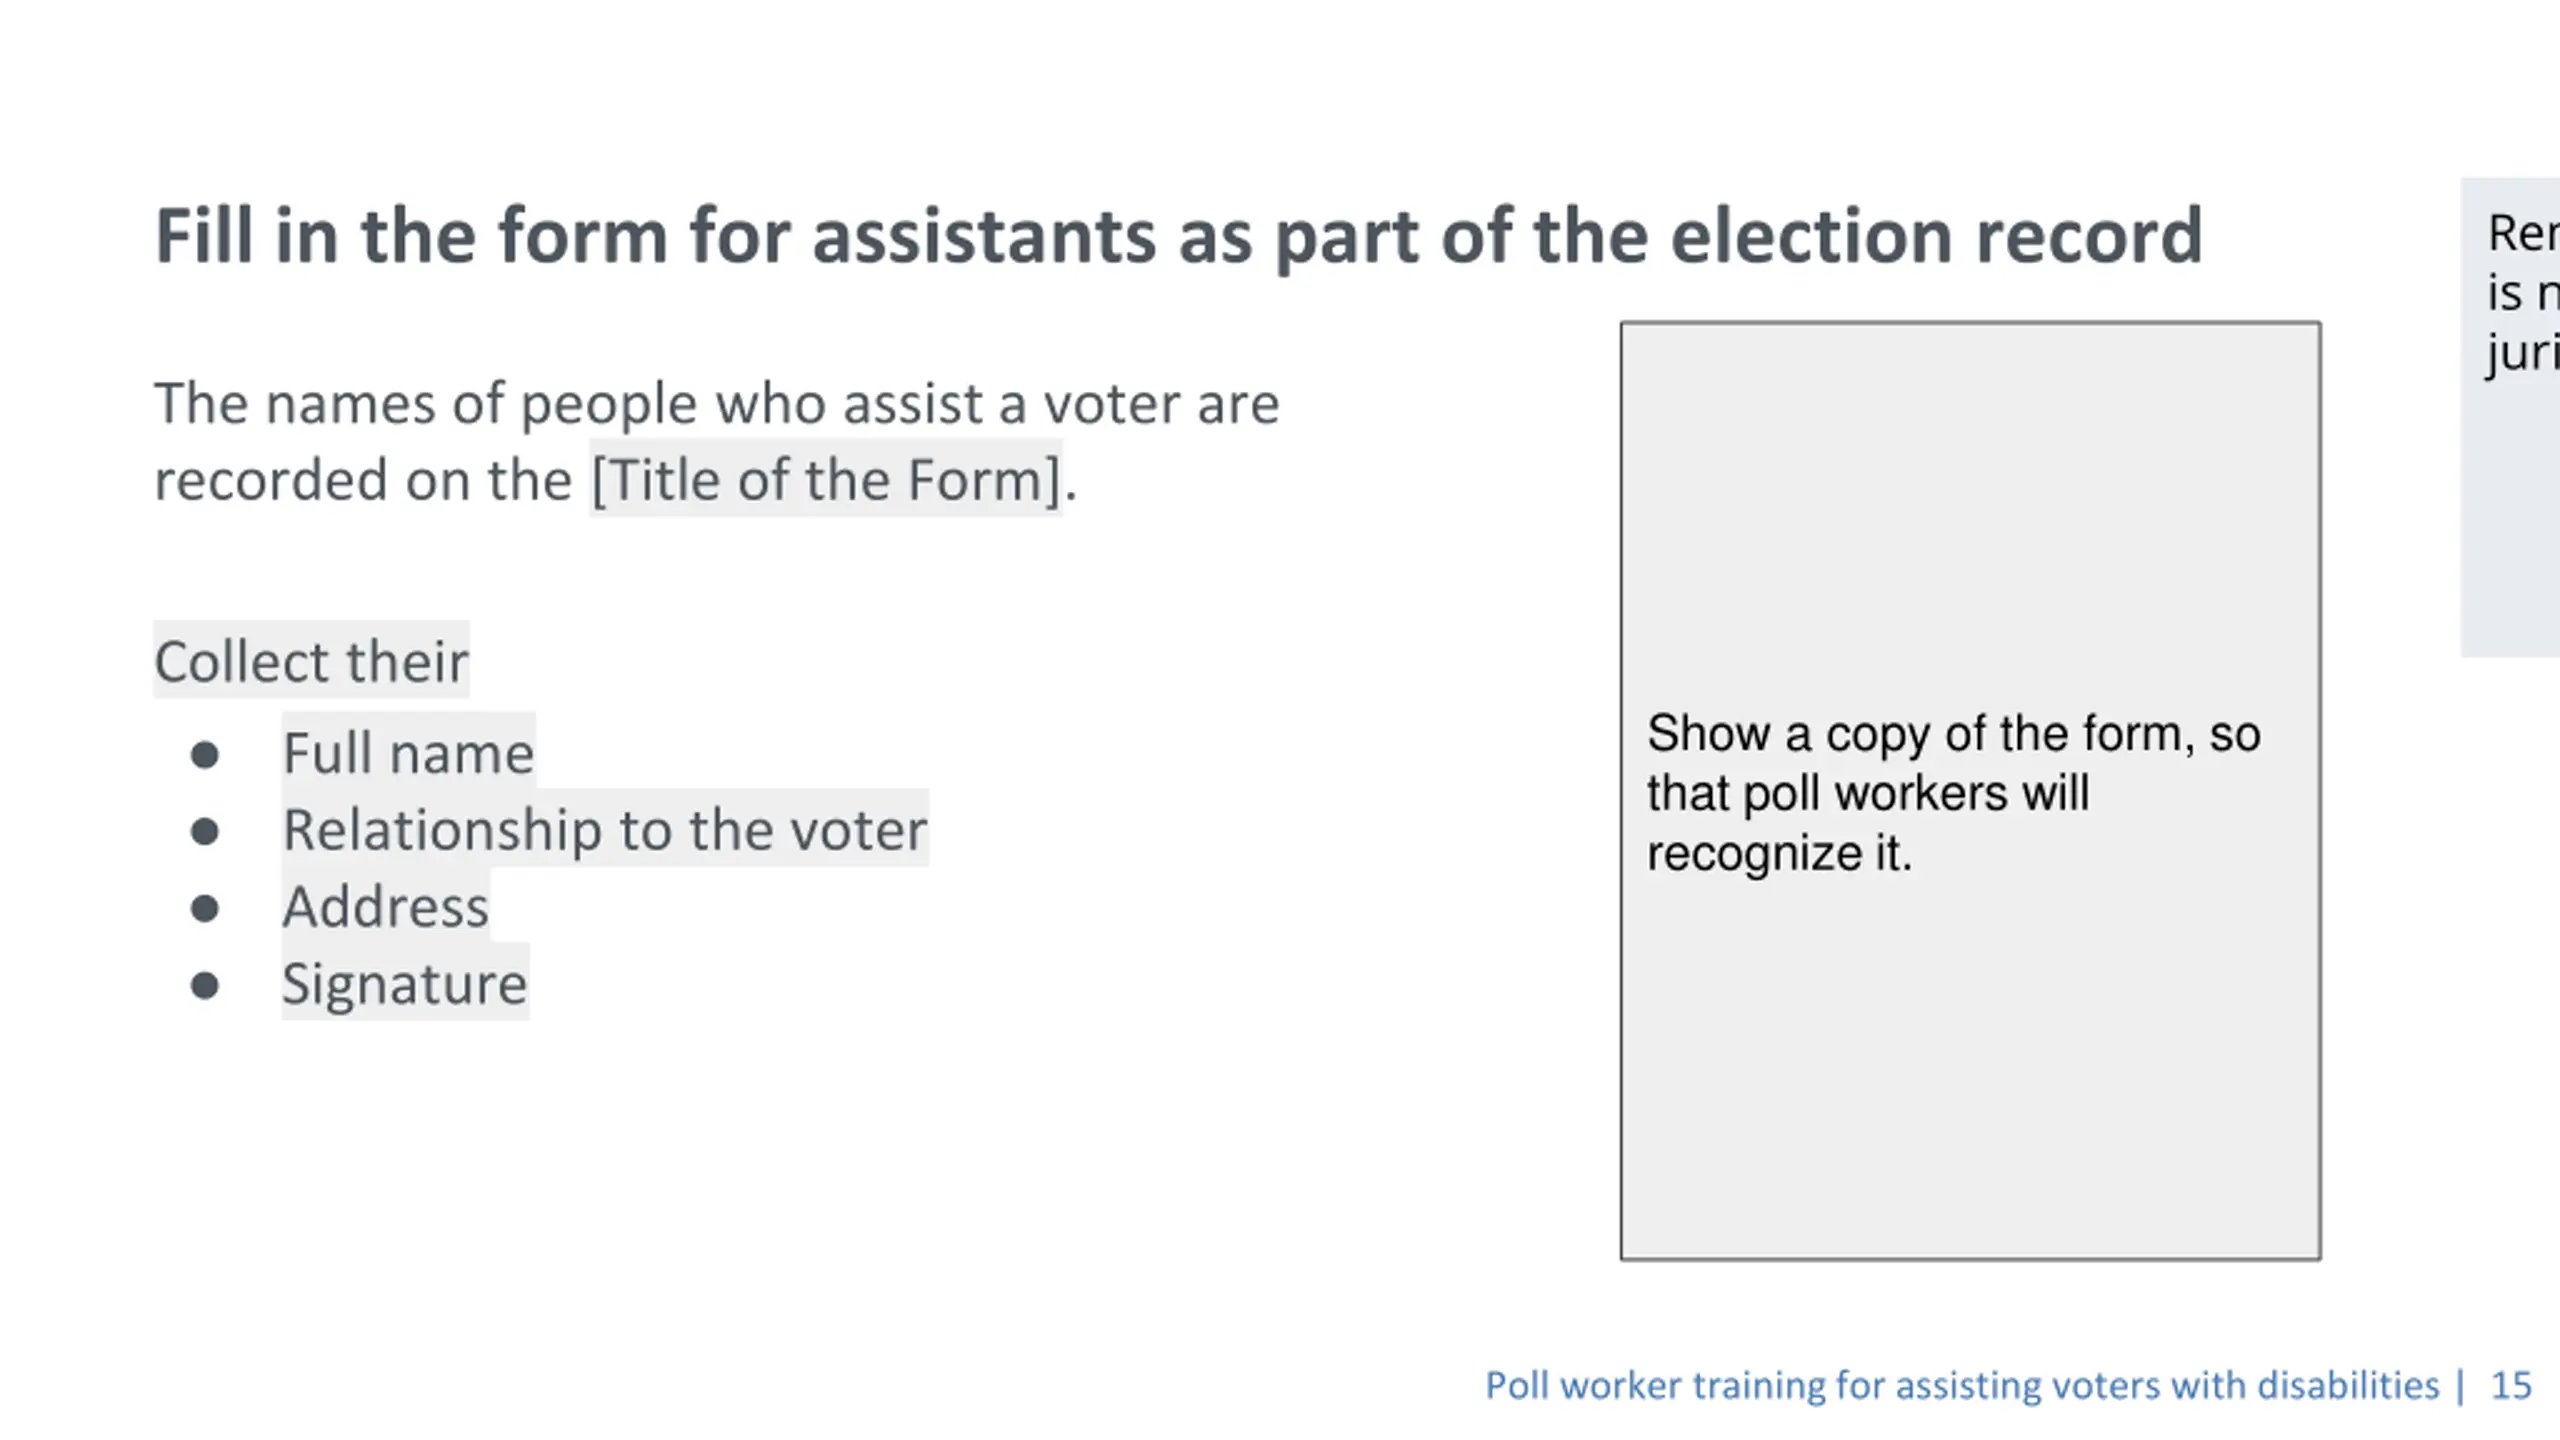Click the 'Collect their' highlighted text
Image resolution: width=2560 pixels, height=1440 pixels.
tap(311, 661)
